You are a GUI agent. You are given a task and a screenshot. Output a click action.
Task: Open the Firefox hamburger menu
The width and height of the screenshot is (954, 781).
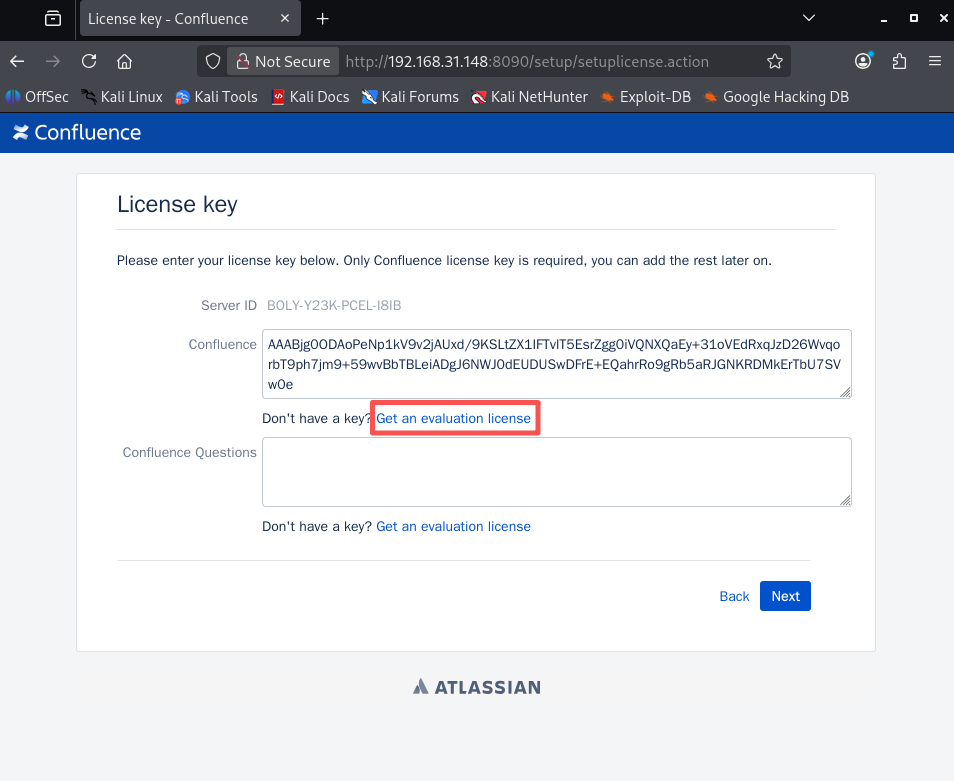tap(936, 61)
